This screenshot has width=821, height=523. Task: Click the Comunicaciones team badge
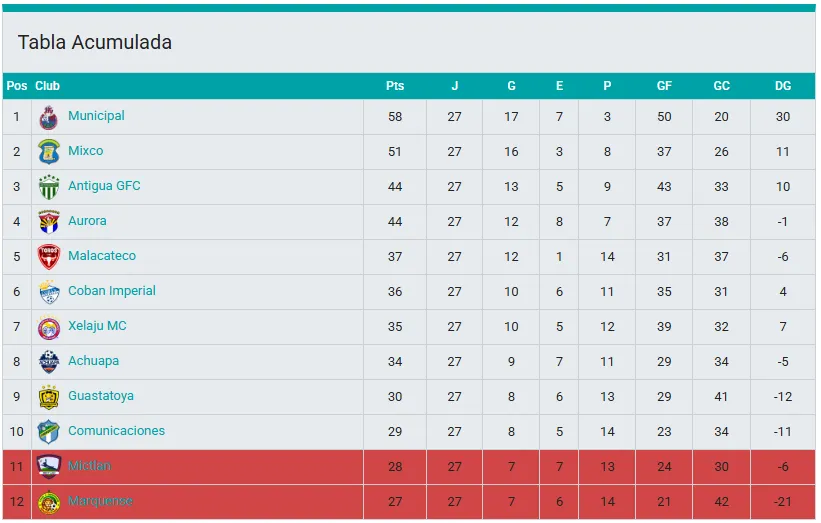(x=49, y=432)
